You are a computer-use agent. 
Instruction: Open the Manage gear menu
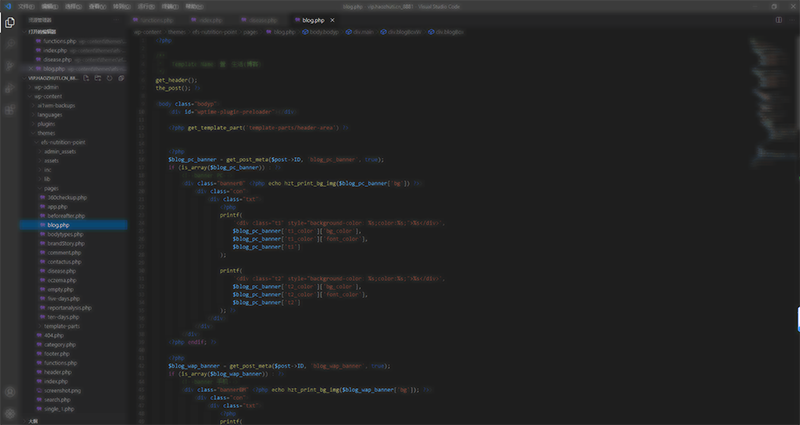[10, 413]
